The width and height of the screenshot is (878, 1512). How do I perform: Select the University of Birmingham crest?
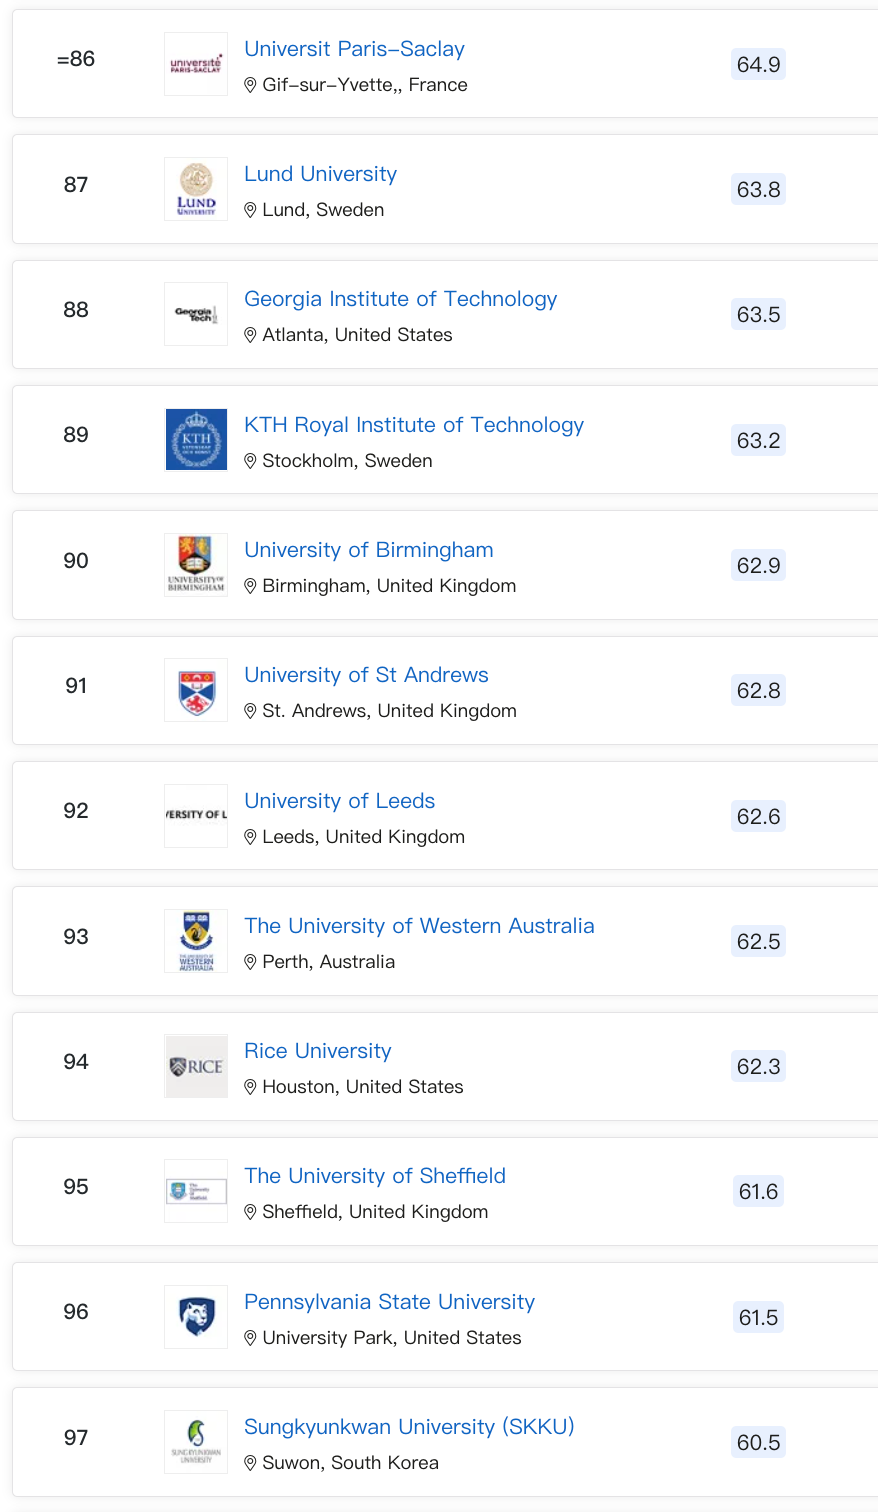(196, 565)
